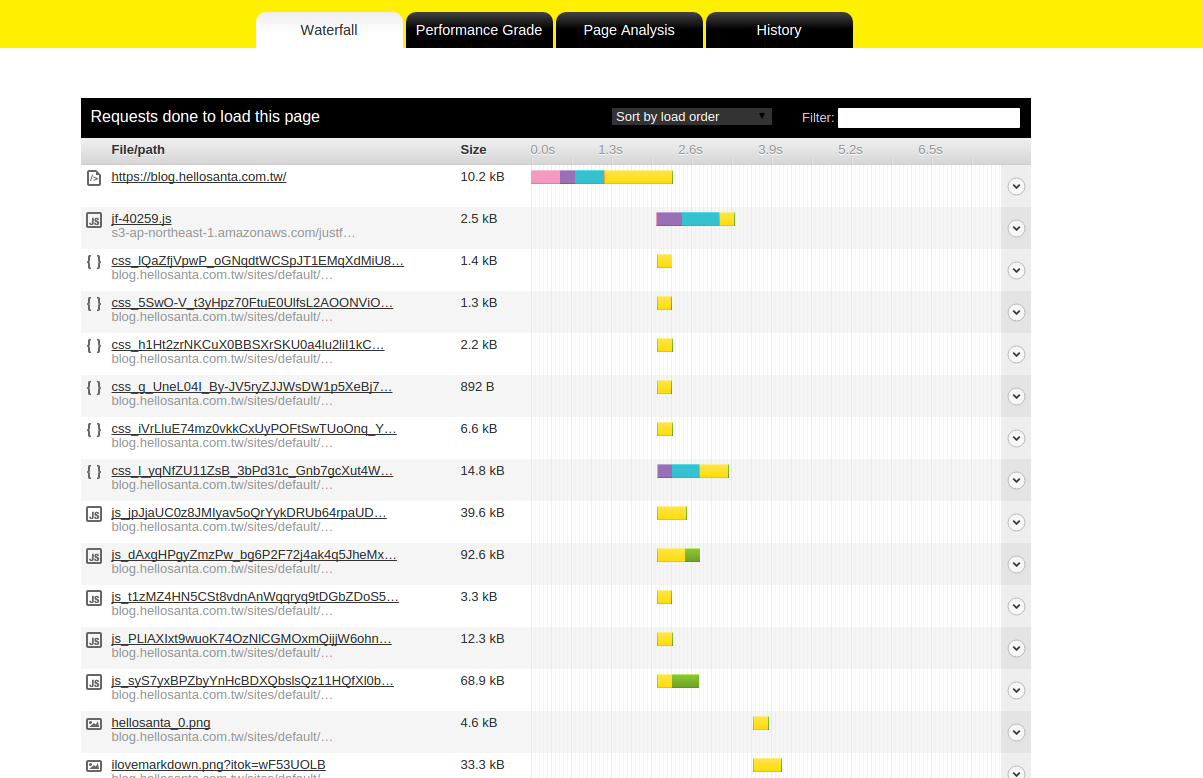
Task: Expand details for css_h1Ht2zrNKCuX0 row
Action: click(x=1016, y=354)
